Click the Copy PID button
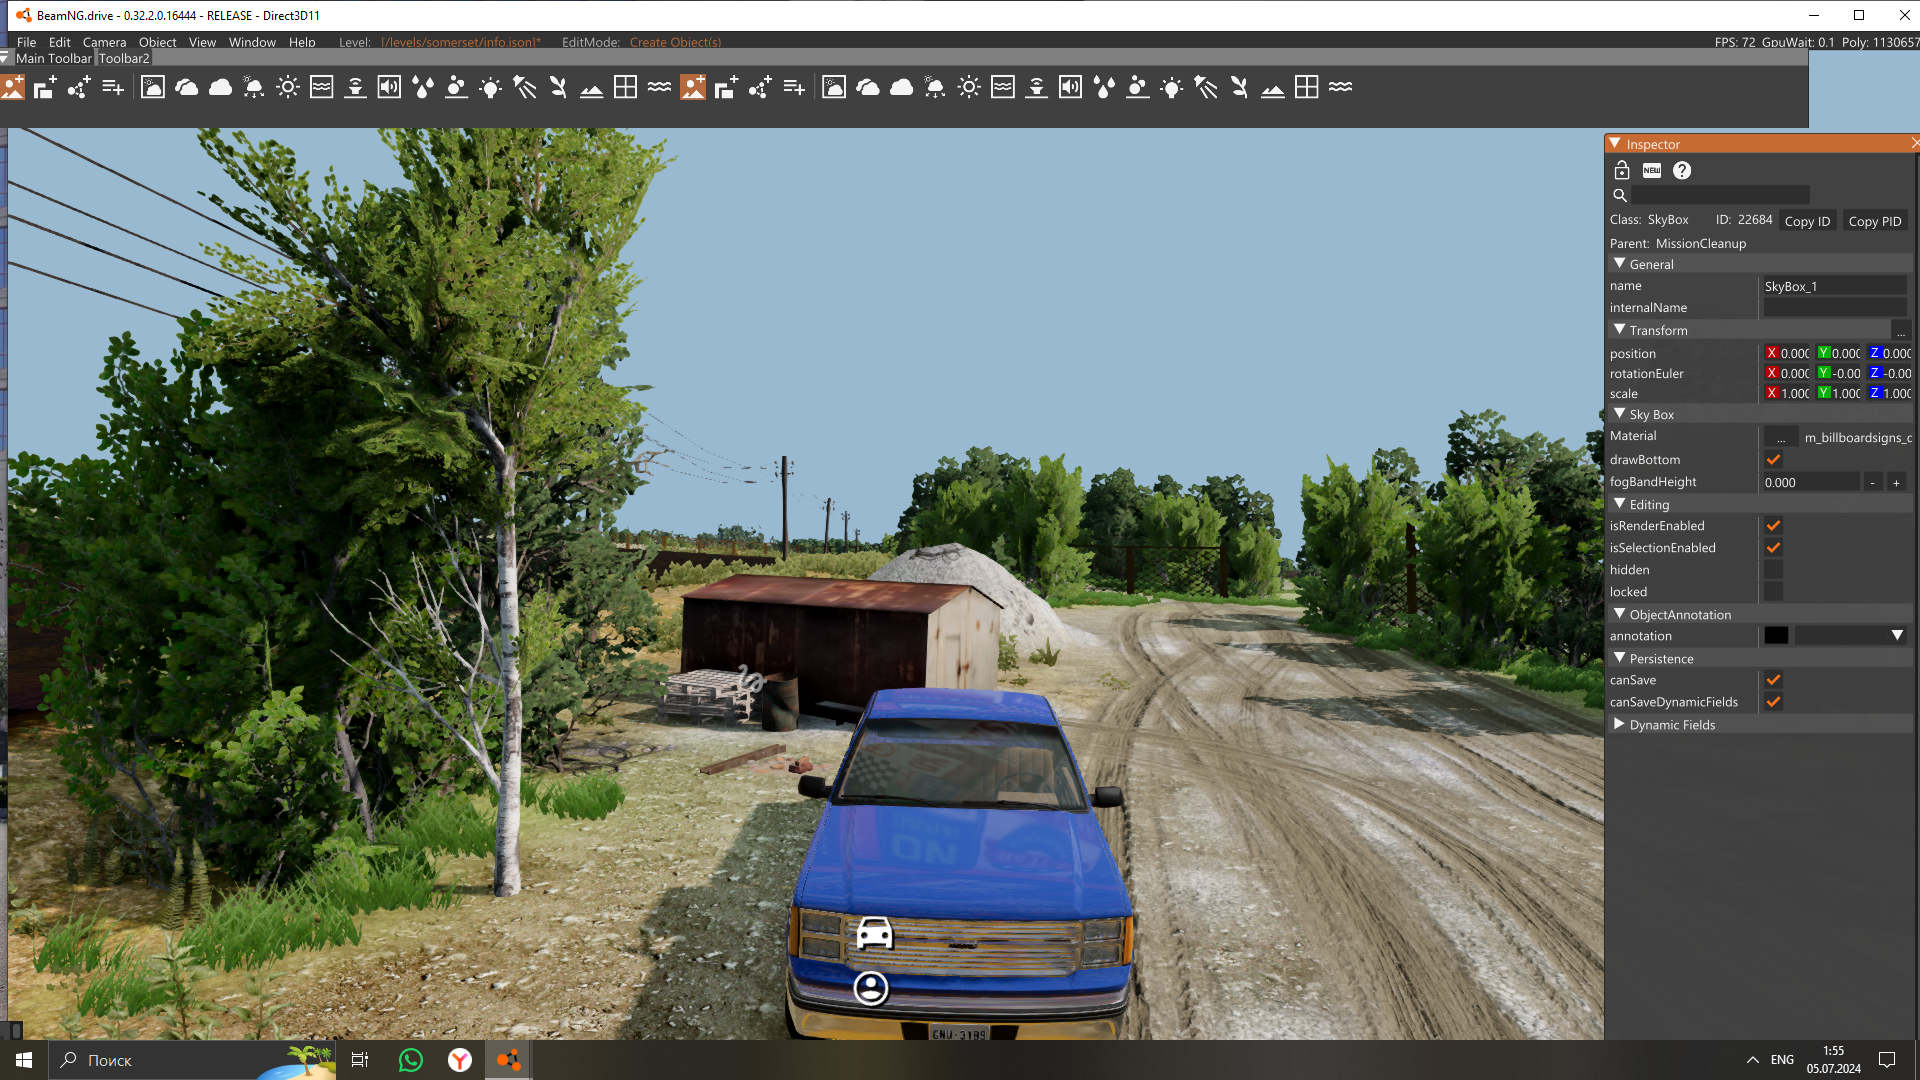The image size is (1920, 1080). [1875, 221]
